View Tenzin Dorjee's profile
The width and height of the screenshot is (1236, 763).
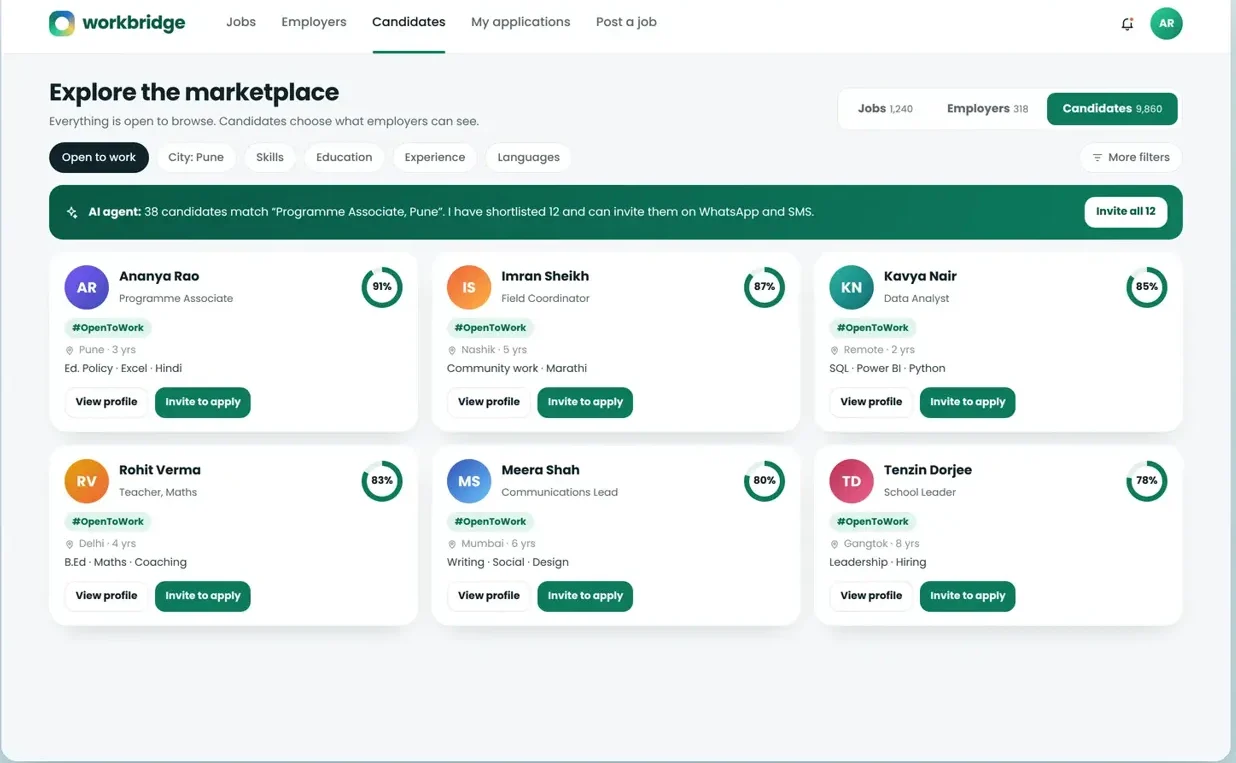(x=871, y=596)
